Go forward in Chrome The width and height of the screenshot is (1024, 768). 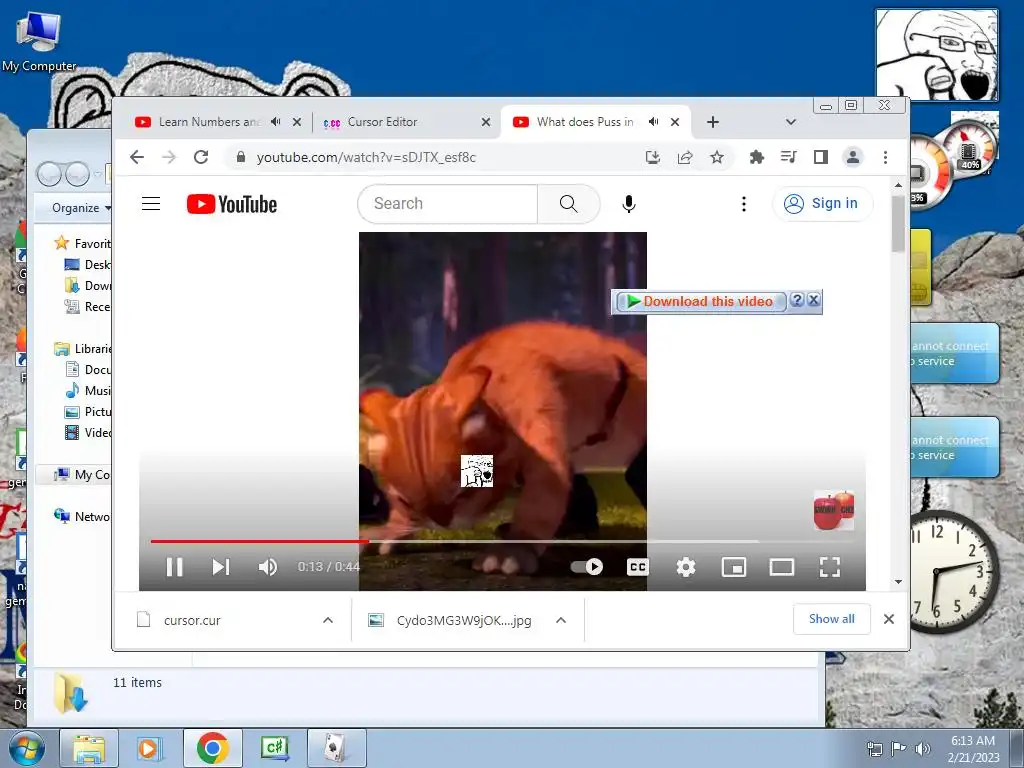pos(168,157)
